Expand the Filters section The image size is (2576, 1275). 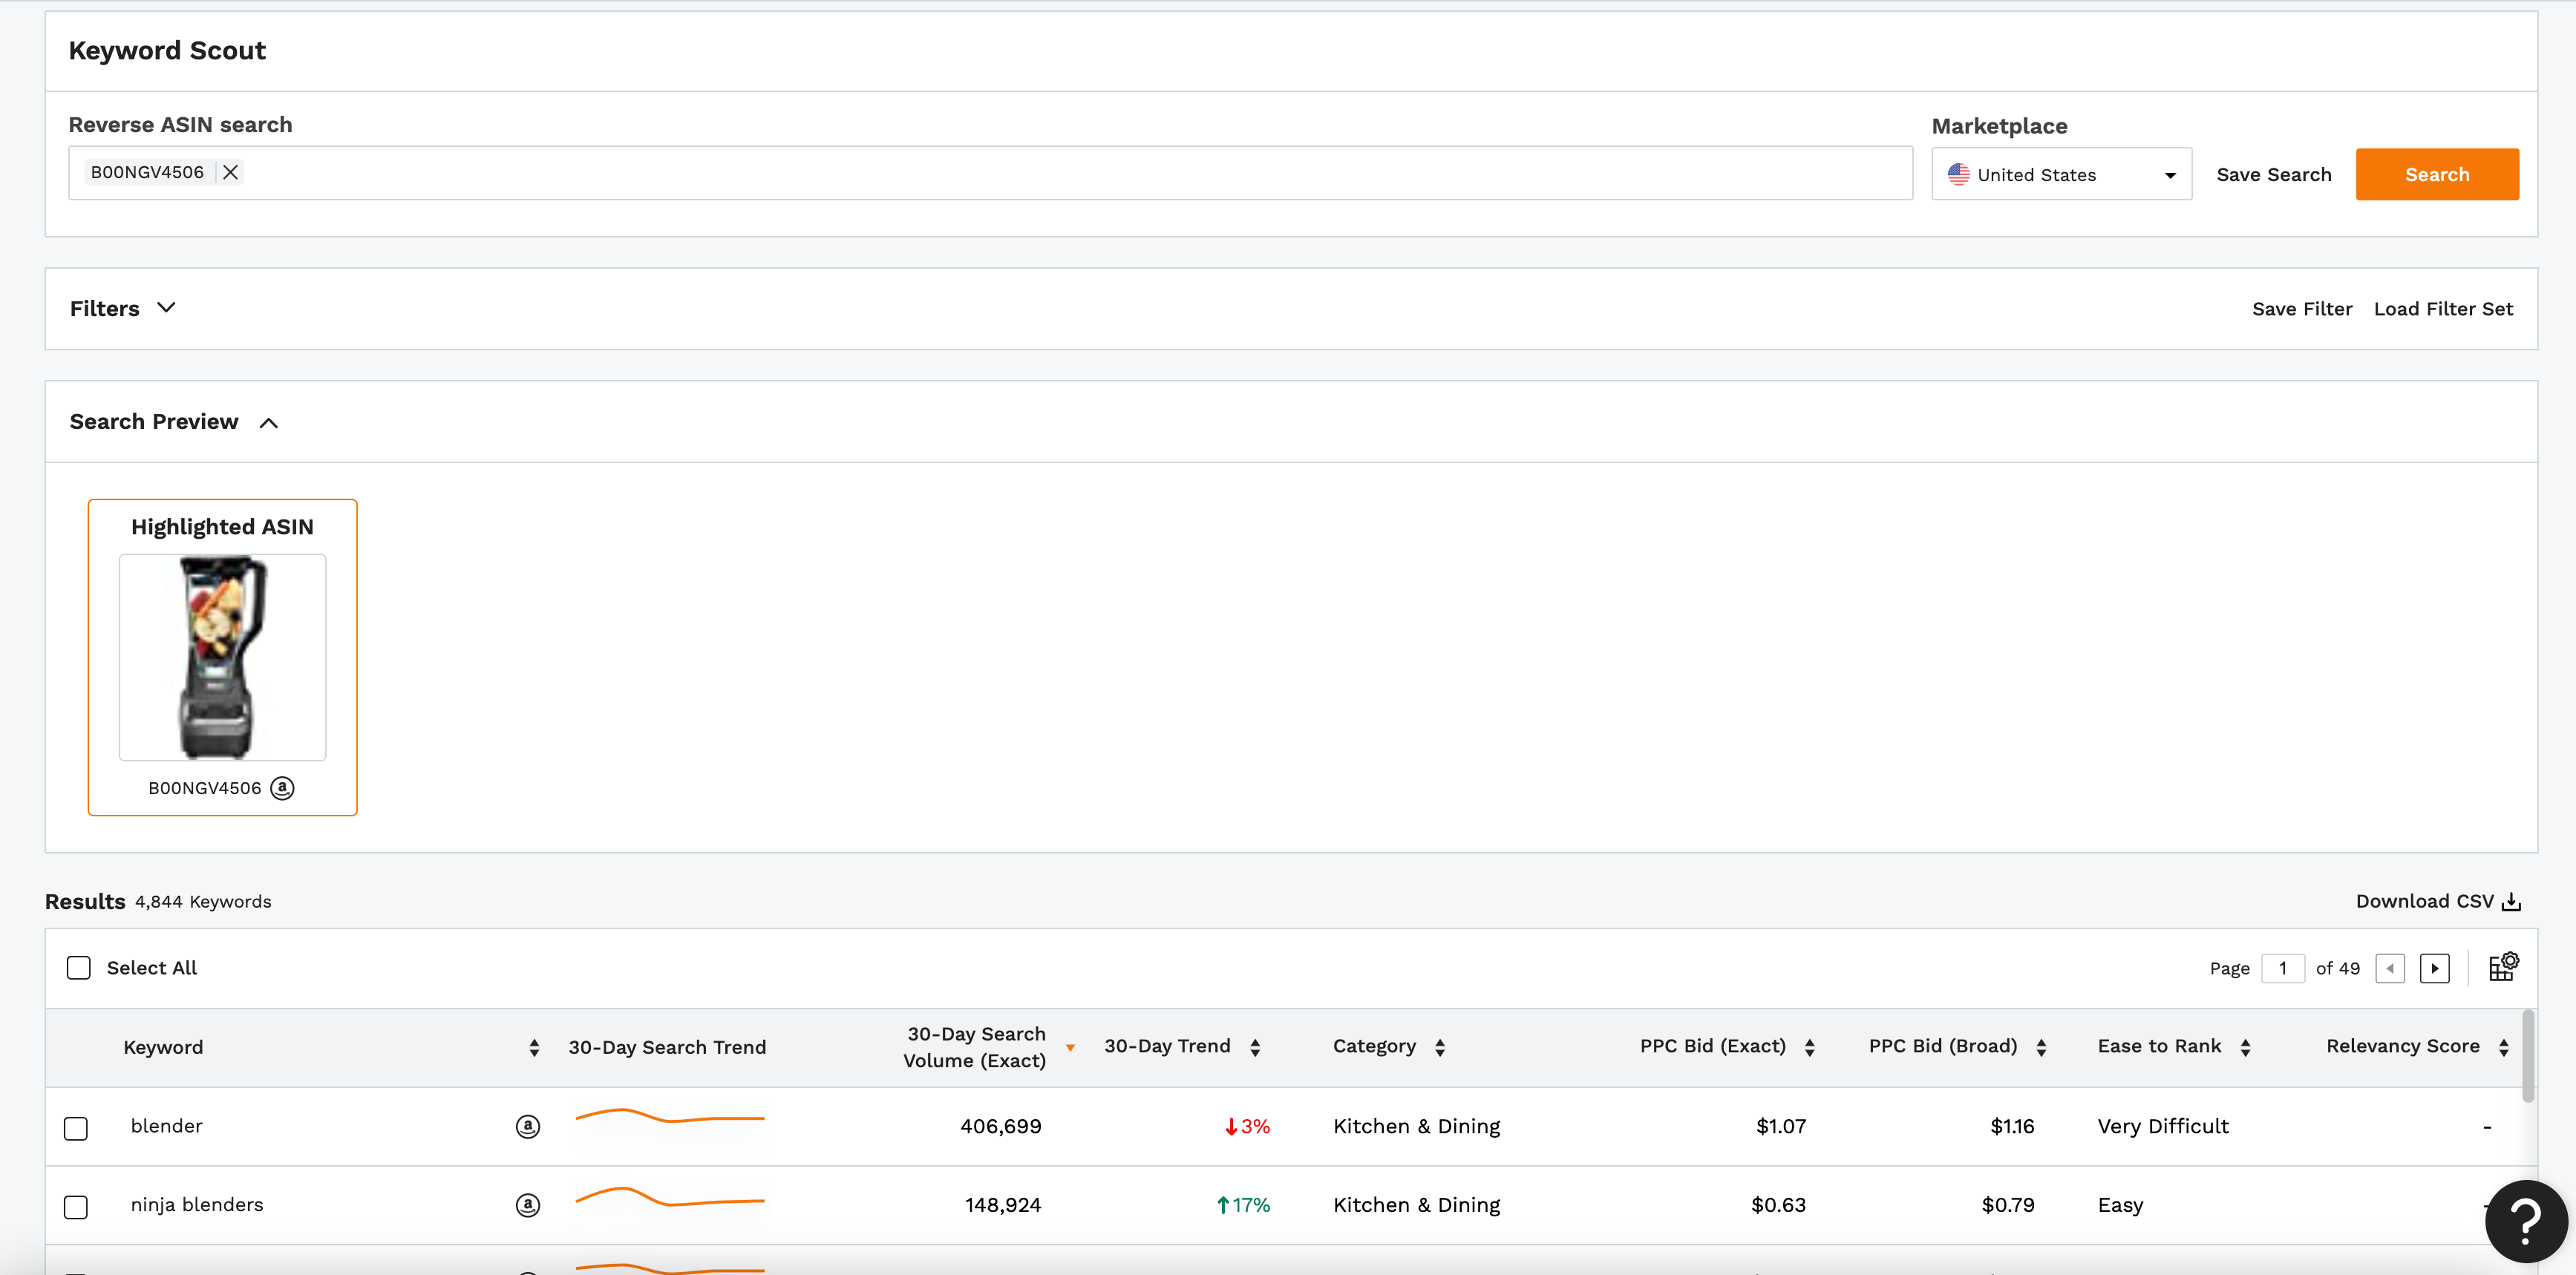123,308
